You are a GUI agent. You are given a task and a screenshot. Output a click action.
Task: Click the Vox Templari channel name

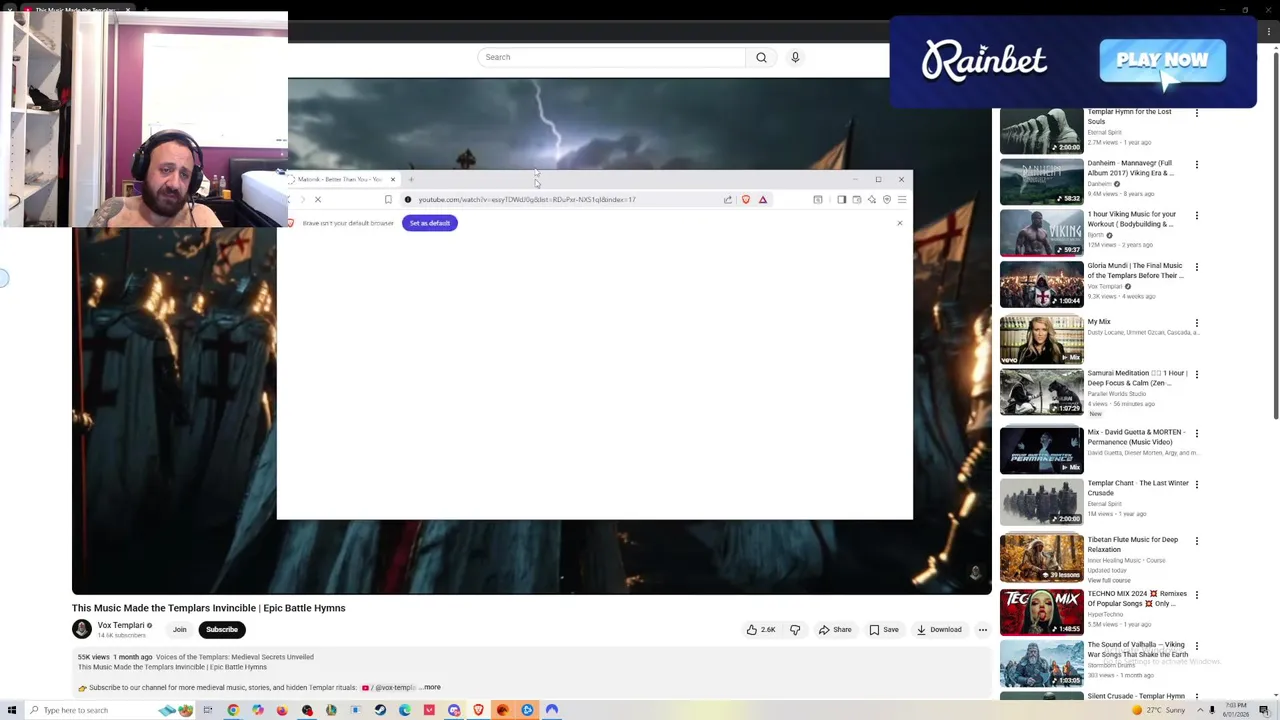[x=121, y=625]
